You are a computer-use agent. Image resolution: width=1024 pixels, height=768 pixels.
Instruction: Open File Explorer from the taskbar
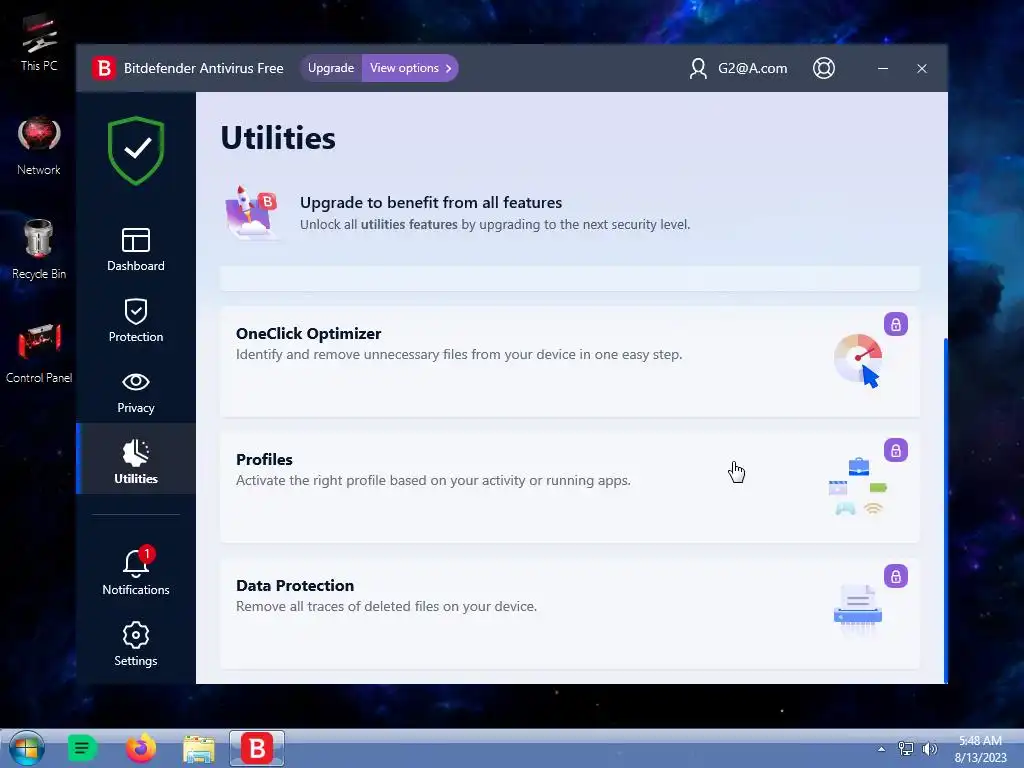click(x=199, y=749)
